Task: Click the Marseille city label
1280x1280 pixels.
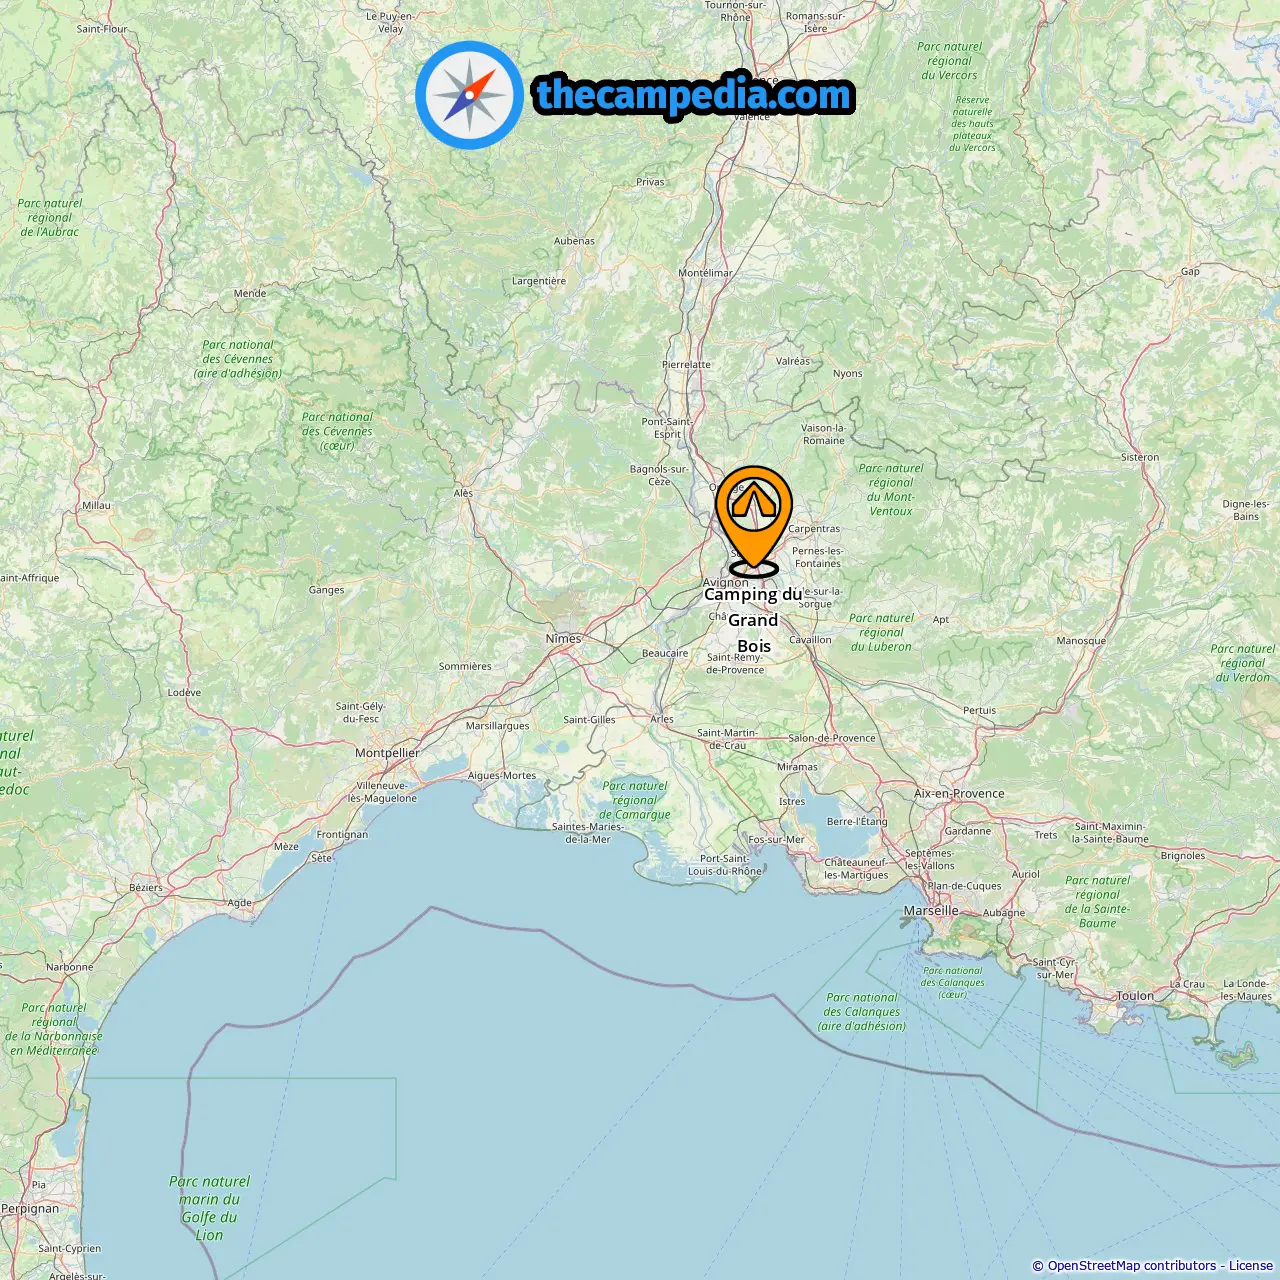Action: [x=931, y=911]
